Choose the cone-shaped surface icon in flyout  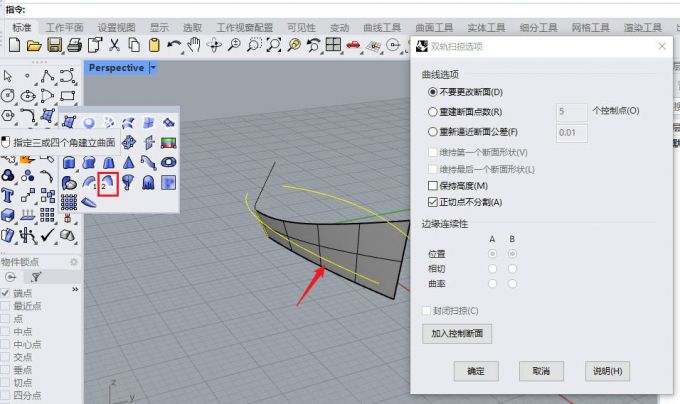tap(128, 163)
